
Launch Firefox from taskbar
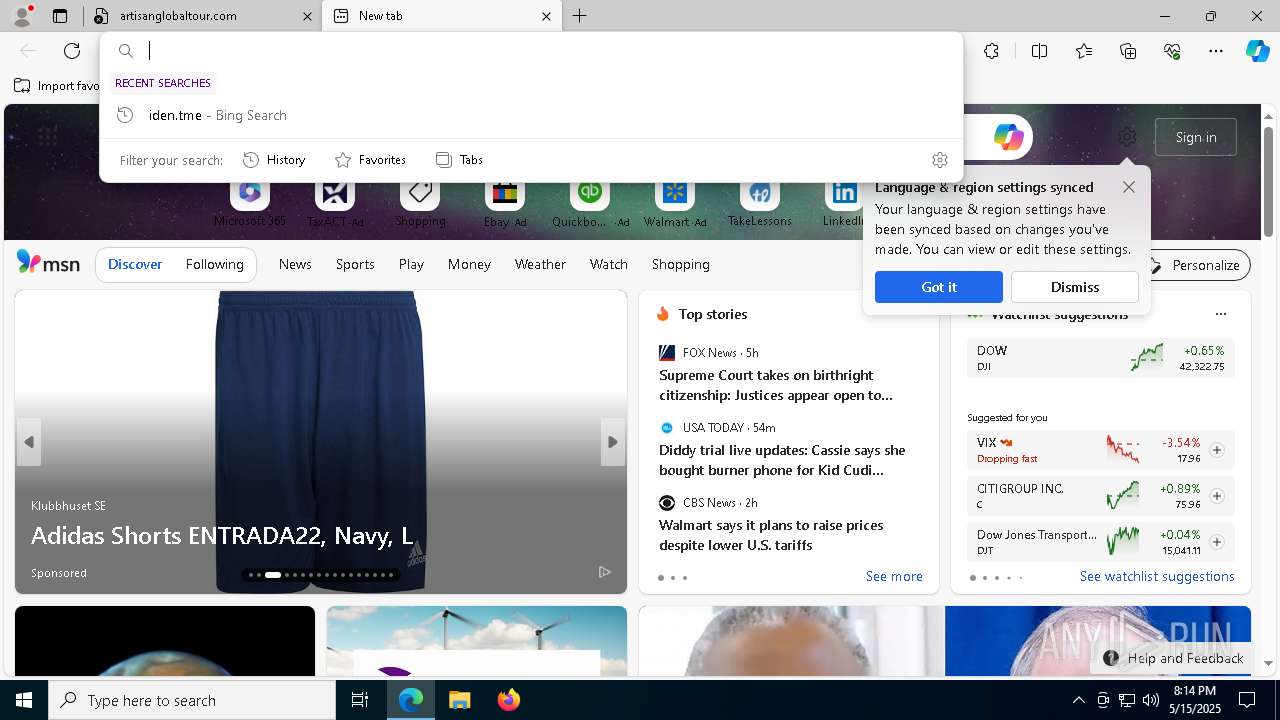point(508,700)
